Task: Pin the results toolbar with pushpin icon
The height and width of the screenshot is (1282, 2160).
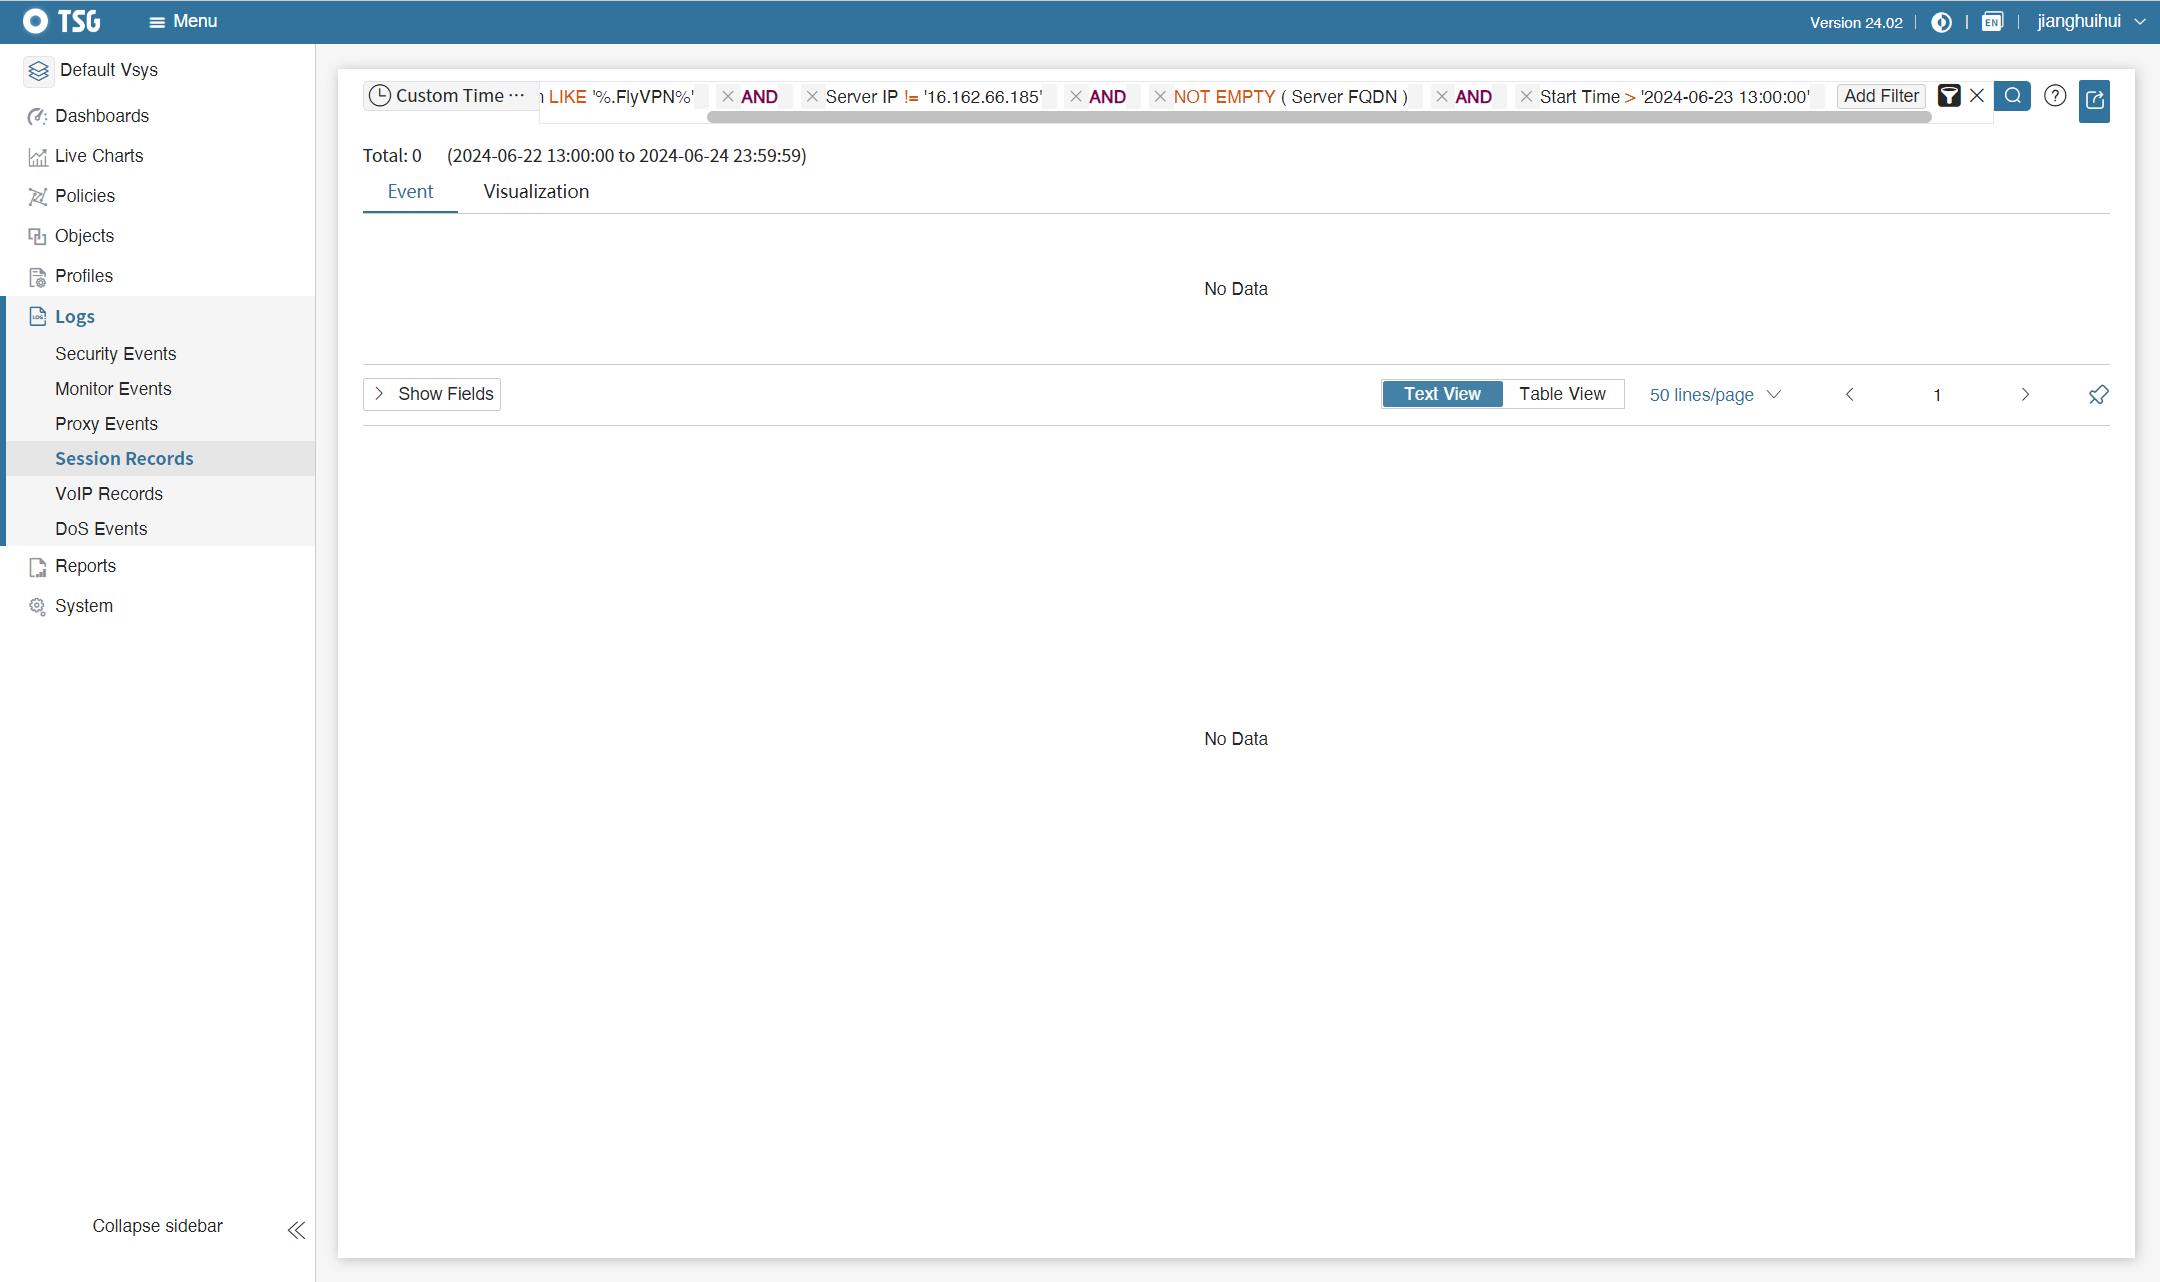Action: [x=2098, y=395]
